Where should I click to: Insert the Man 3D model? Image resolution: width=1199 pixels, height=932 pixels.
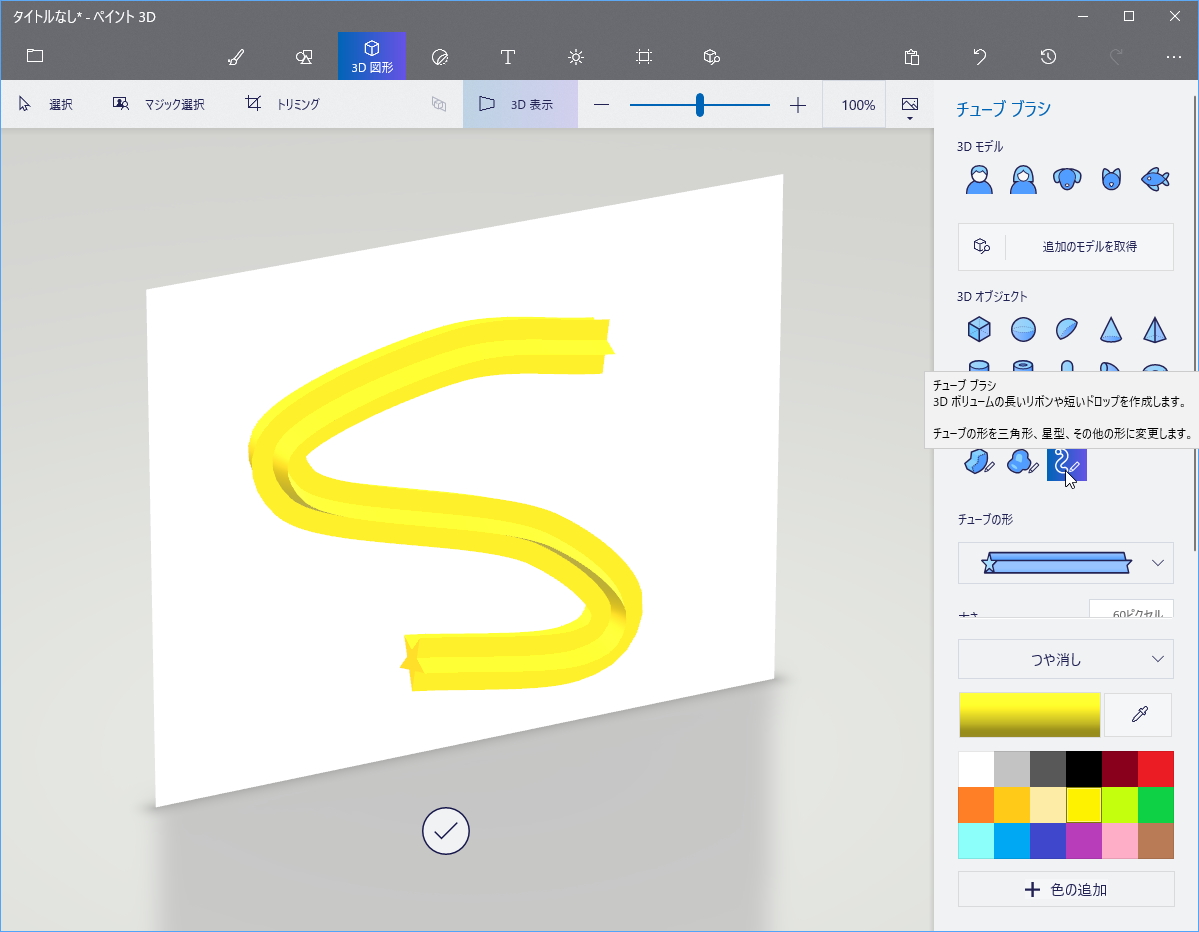[979, 180]
